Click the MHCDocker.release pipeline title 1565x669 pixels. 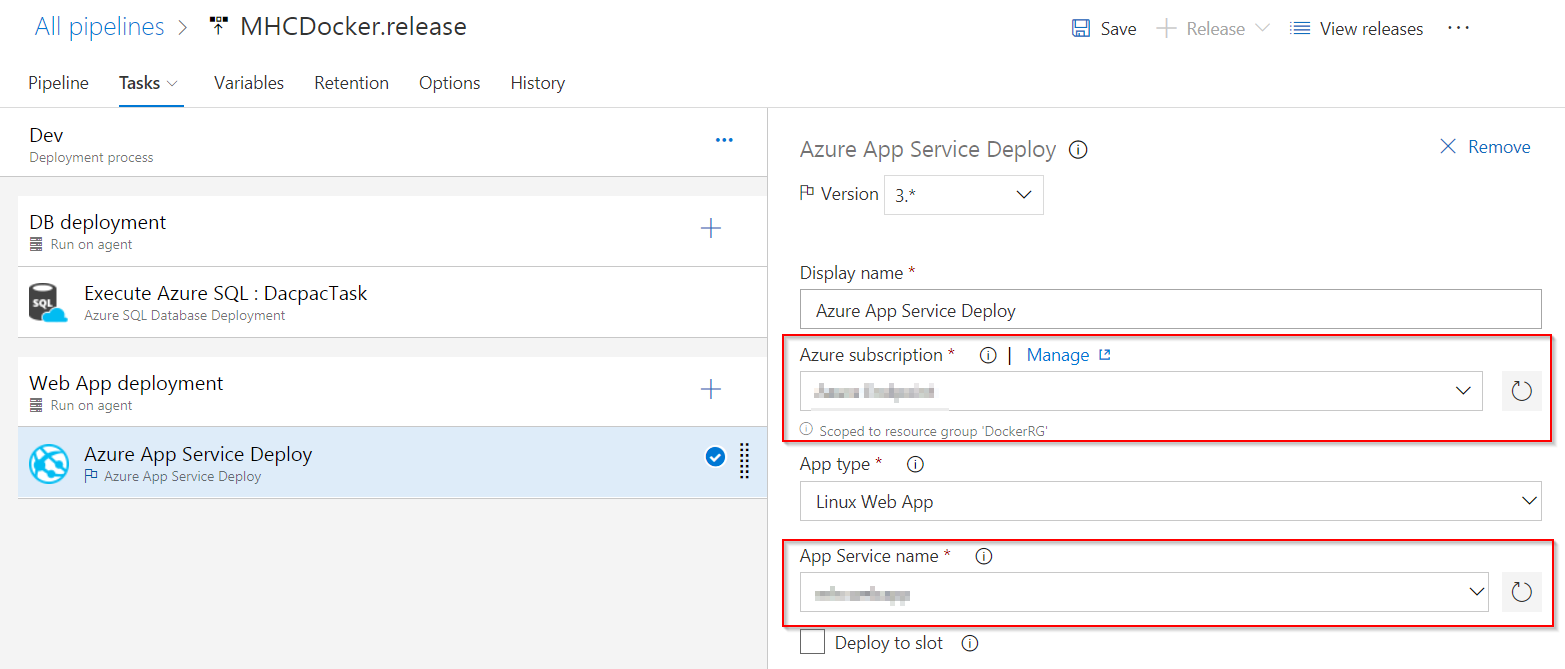tap(353, 27)
